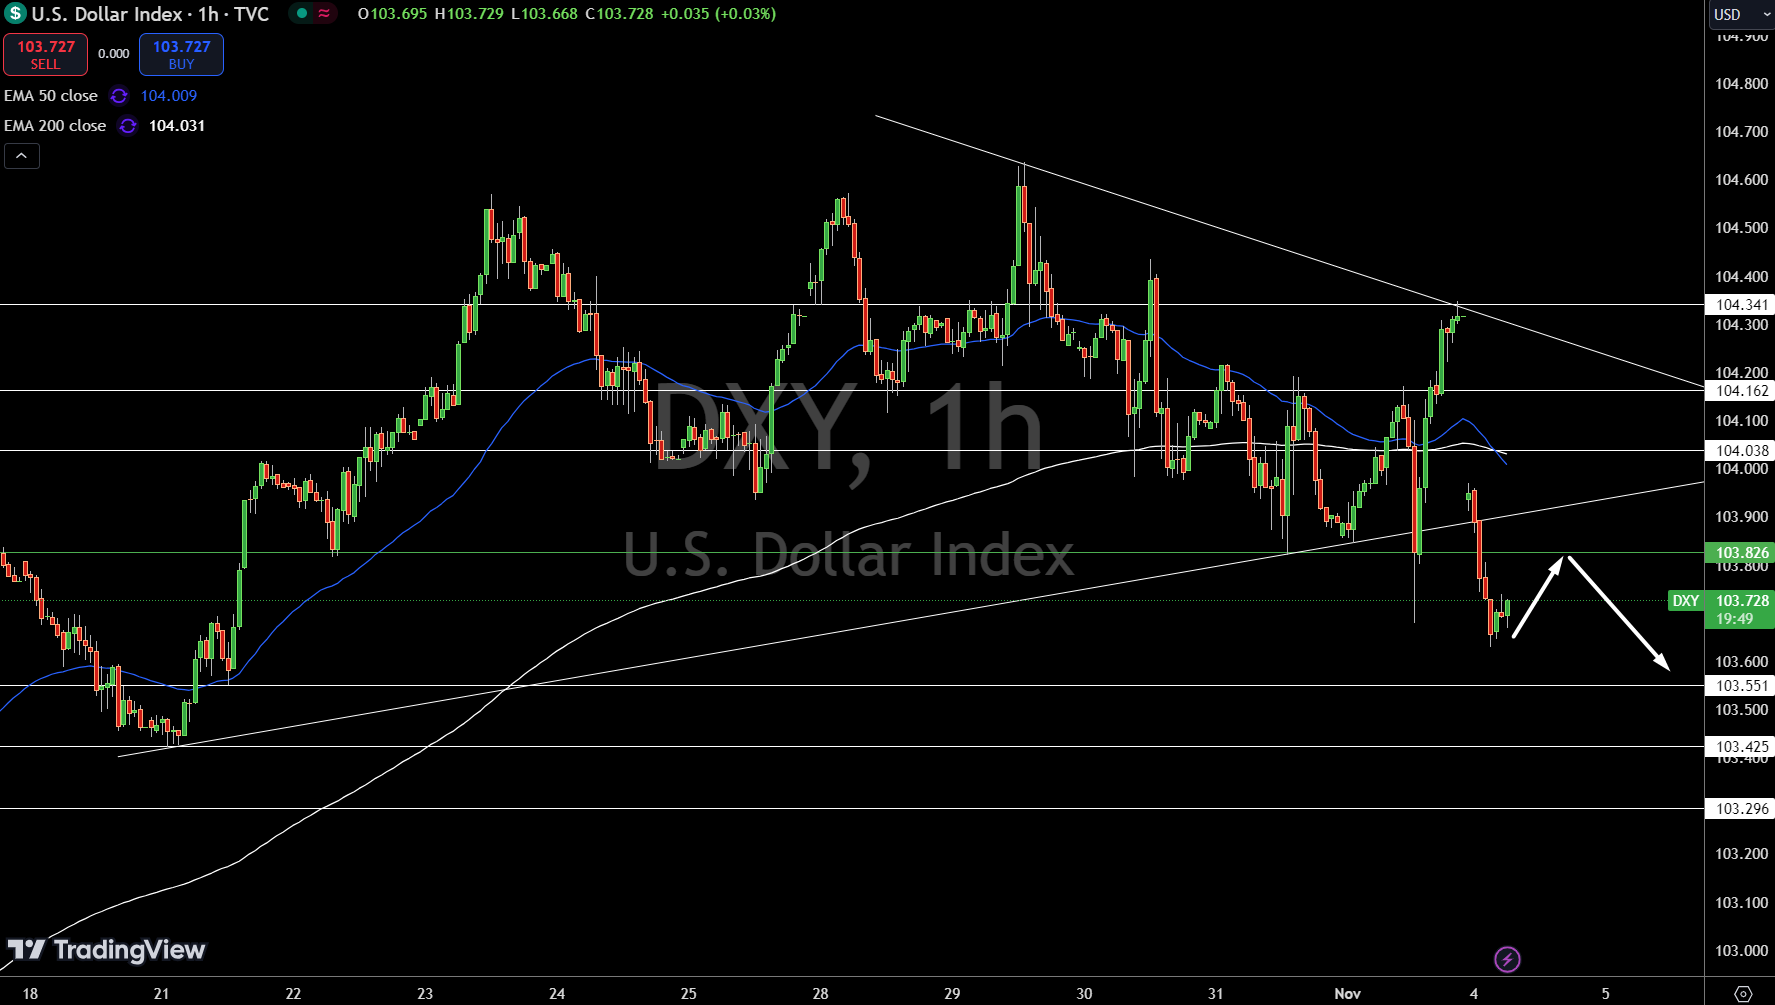Image resolution: width=1775 pixels, height=1005 pixels.
Task: Click the 104.800 price scale tick
Action: (x=1741, y=84)
